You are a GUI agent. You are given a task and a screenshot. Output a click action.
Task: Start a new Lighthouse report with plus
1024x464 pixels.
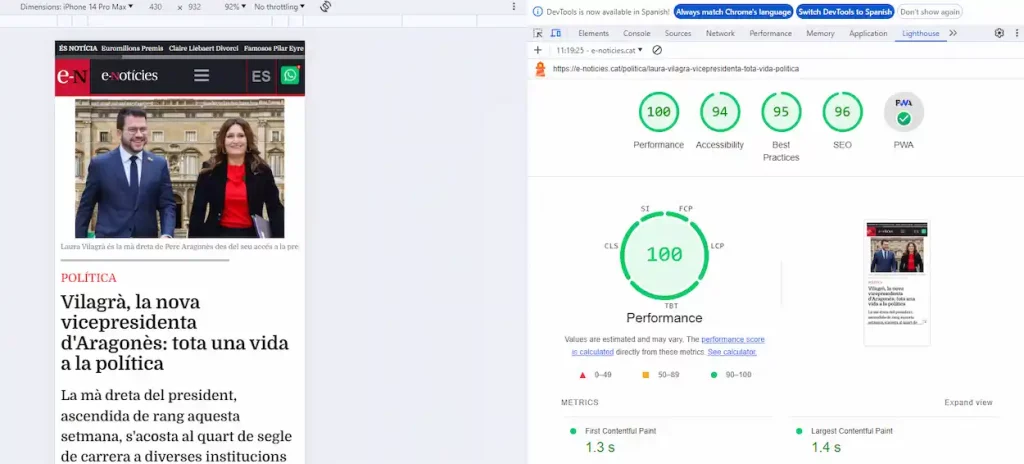pyautogui.click(x=538, y=50)
